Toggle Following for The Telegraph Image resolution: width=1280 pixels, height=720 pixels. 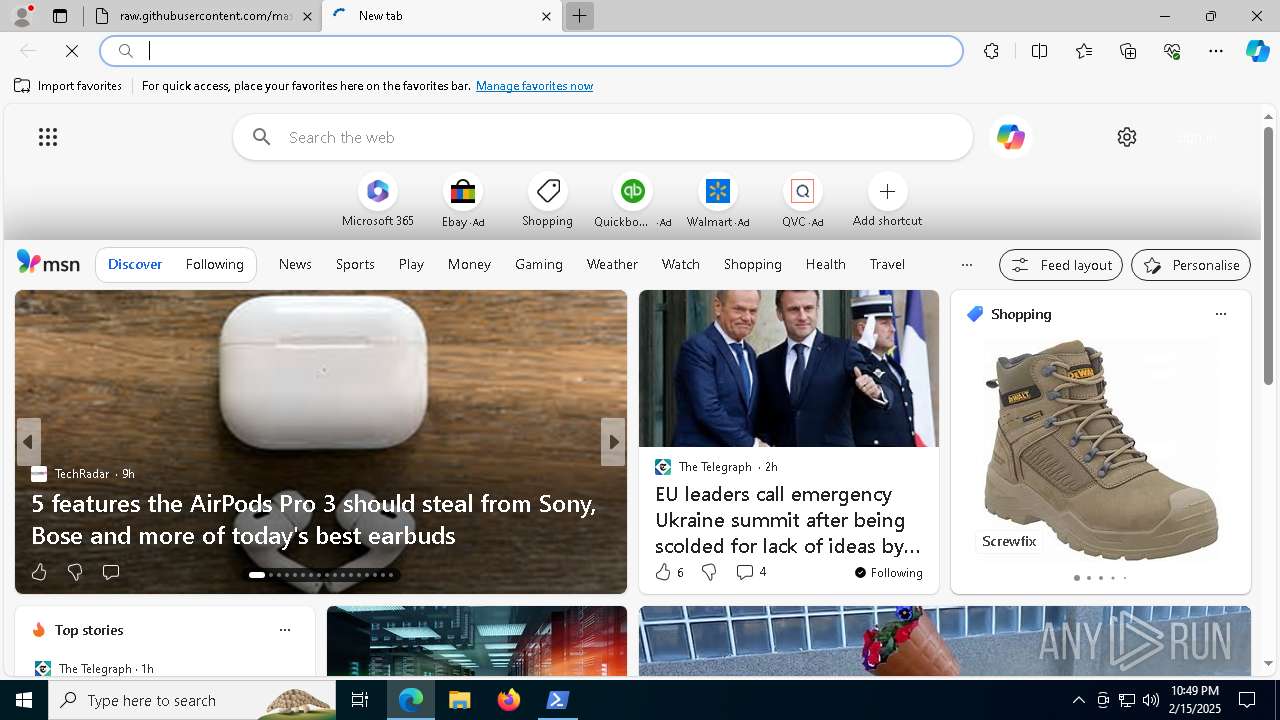point(888,572)
